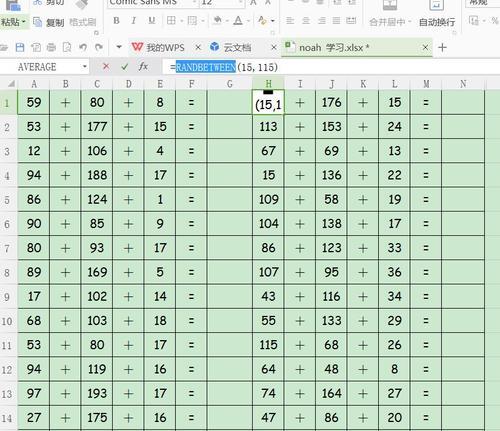Screen dimensions: 500x431
Task: Select cell L8 with value 36
Action: tap(394, 272)
